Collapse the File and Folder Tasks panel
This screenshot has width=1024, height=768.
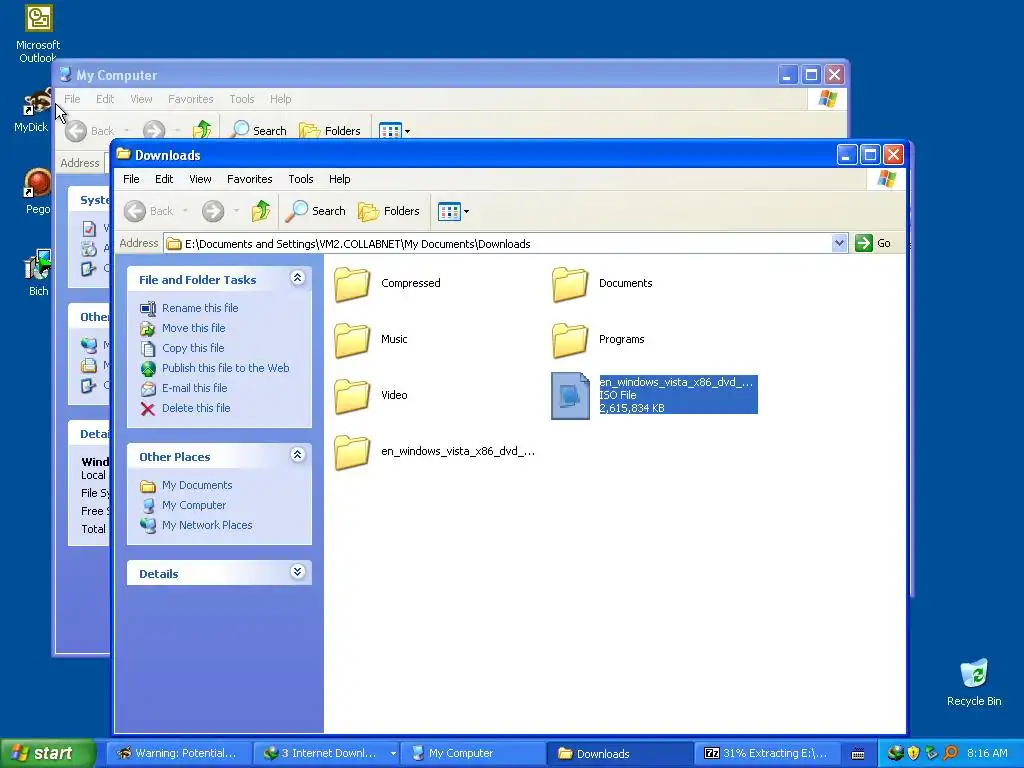(298, 278)
